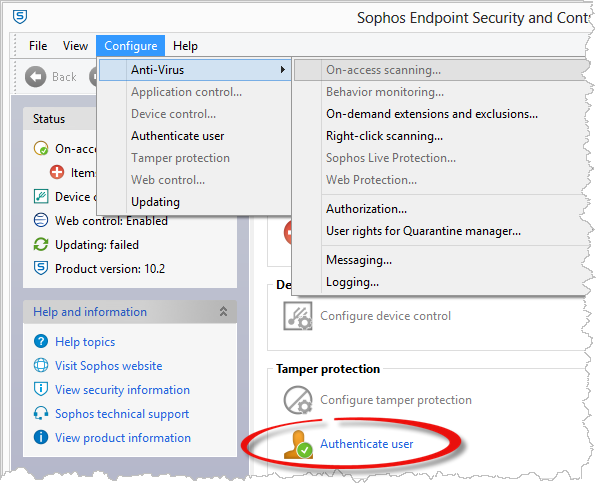The image size is (599, 486).
Task: Click the Configure tamper protection icon
Action: click(x=298, y=400)
